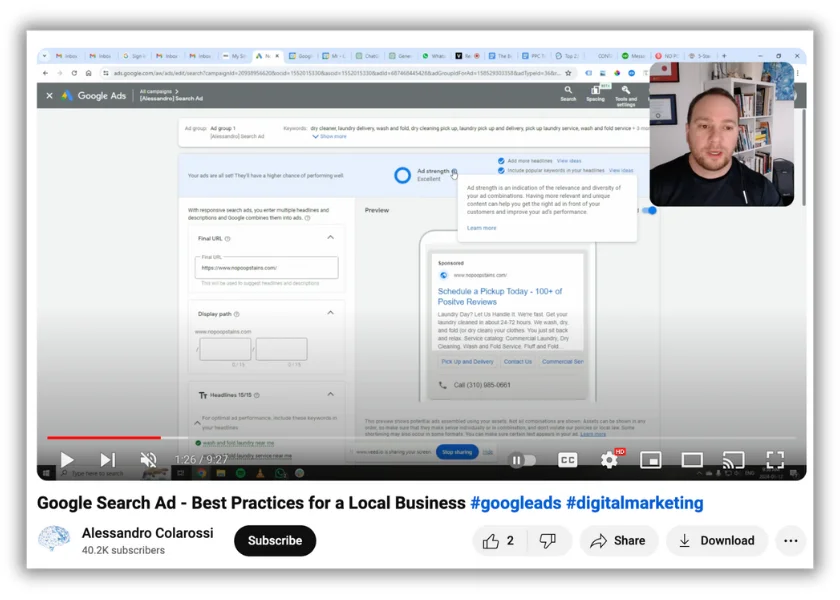840x600 pixels.
Task: Click the Contact Us sitelink
Action: [x=518, y=362]
